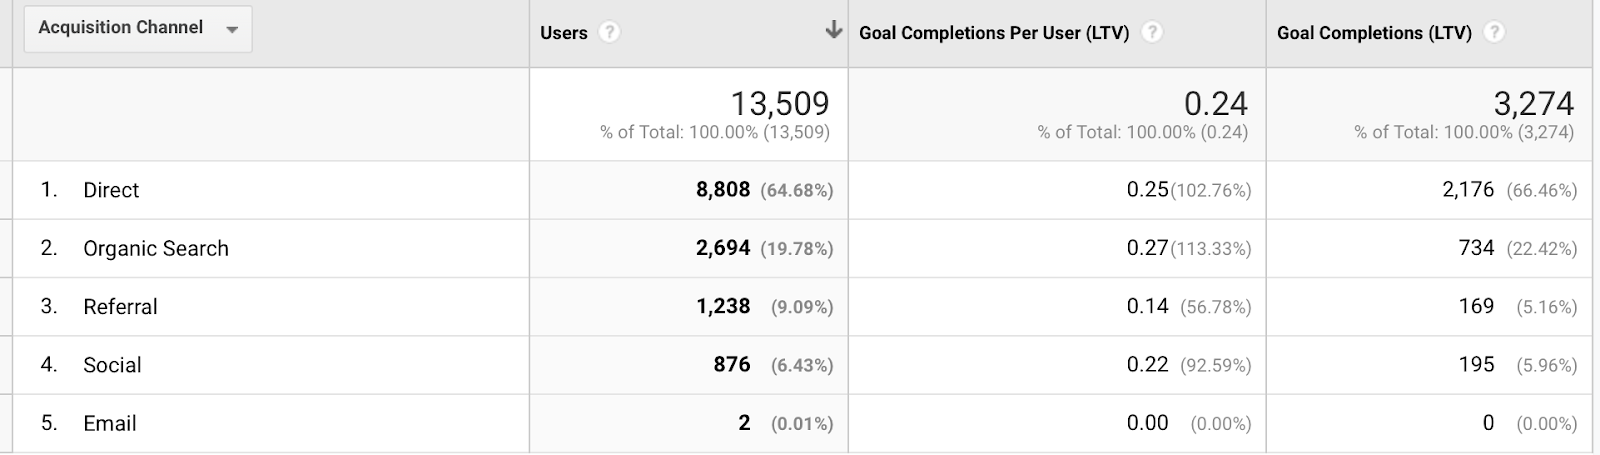Click help icon next to Goal Completions (LTV)
Screen dimensions: 1600x455
1494,33
